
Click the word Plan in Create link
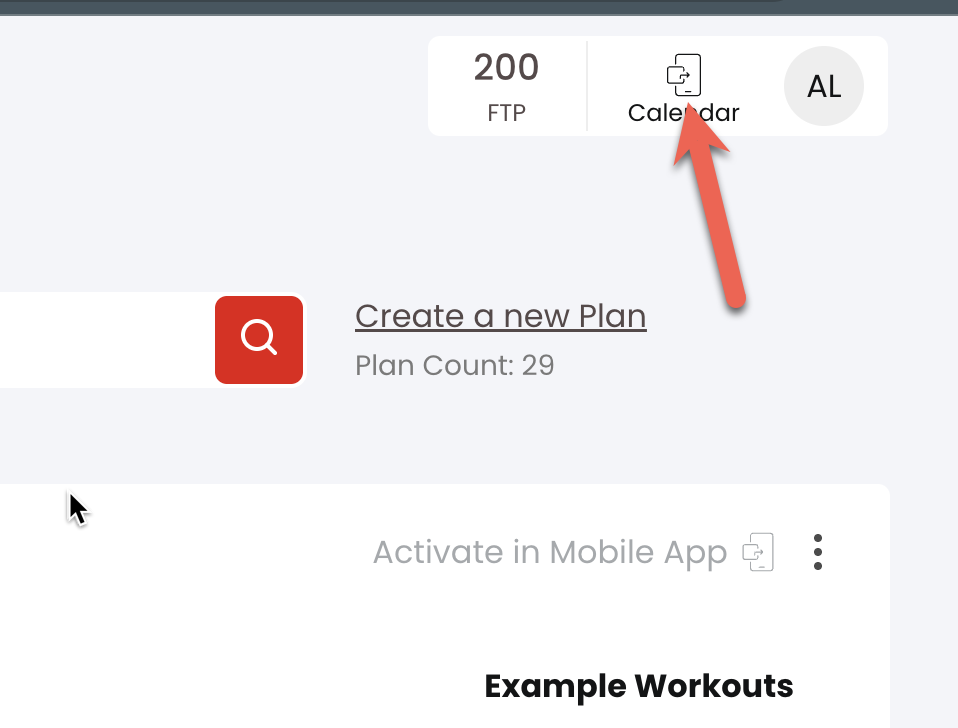[x=612, y=316]
